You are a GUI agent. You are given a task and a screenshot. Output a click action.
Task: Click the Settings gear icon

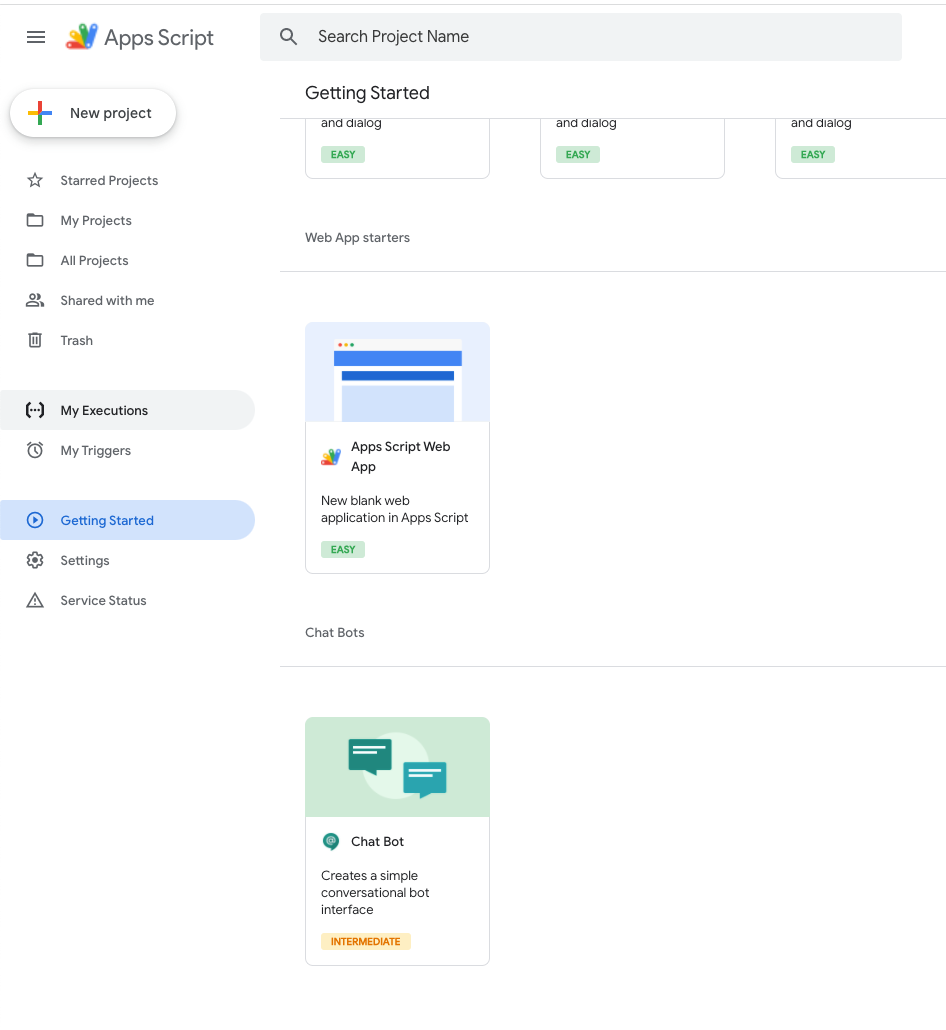click(35, 560)
